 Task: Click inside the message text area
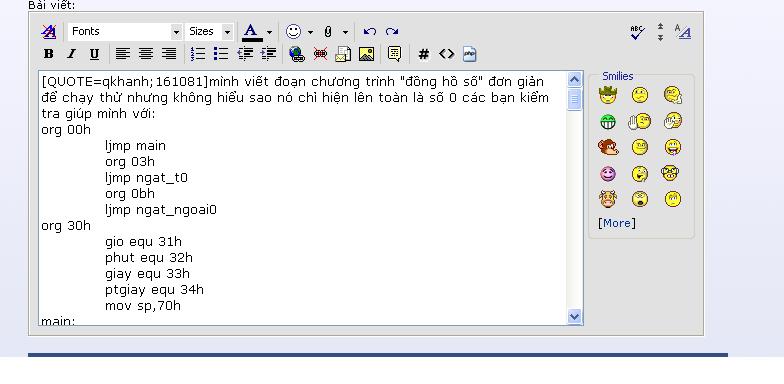point(303,198)
